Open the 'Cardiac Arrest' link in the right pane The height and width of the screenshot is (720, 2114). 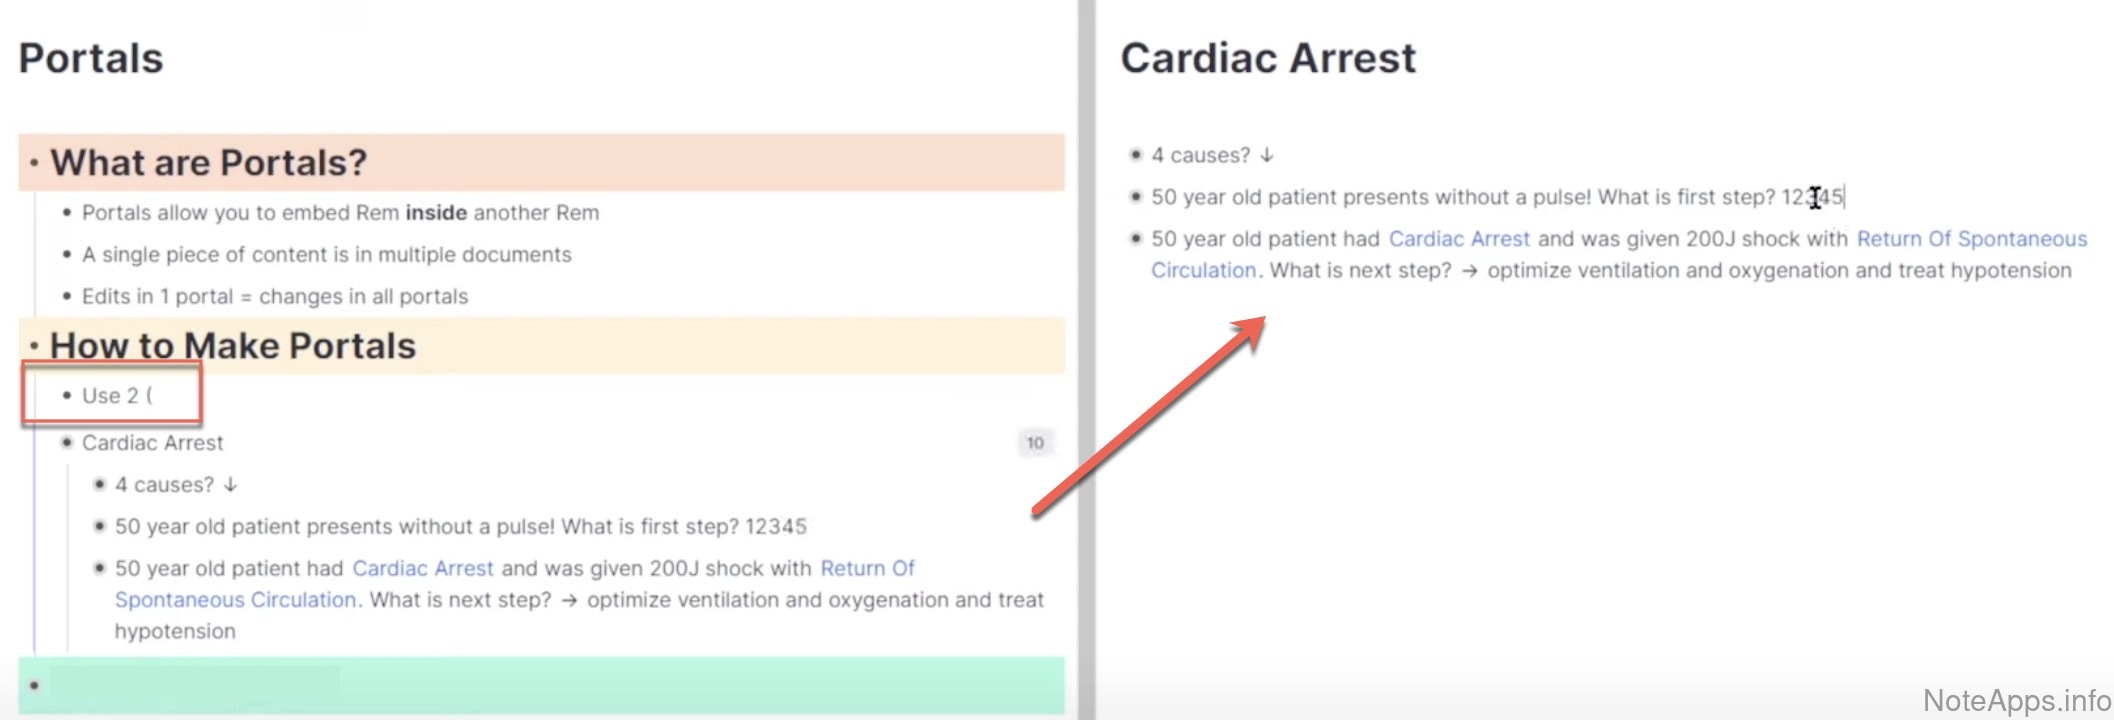click(1459, 239)
